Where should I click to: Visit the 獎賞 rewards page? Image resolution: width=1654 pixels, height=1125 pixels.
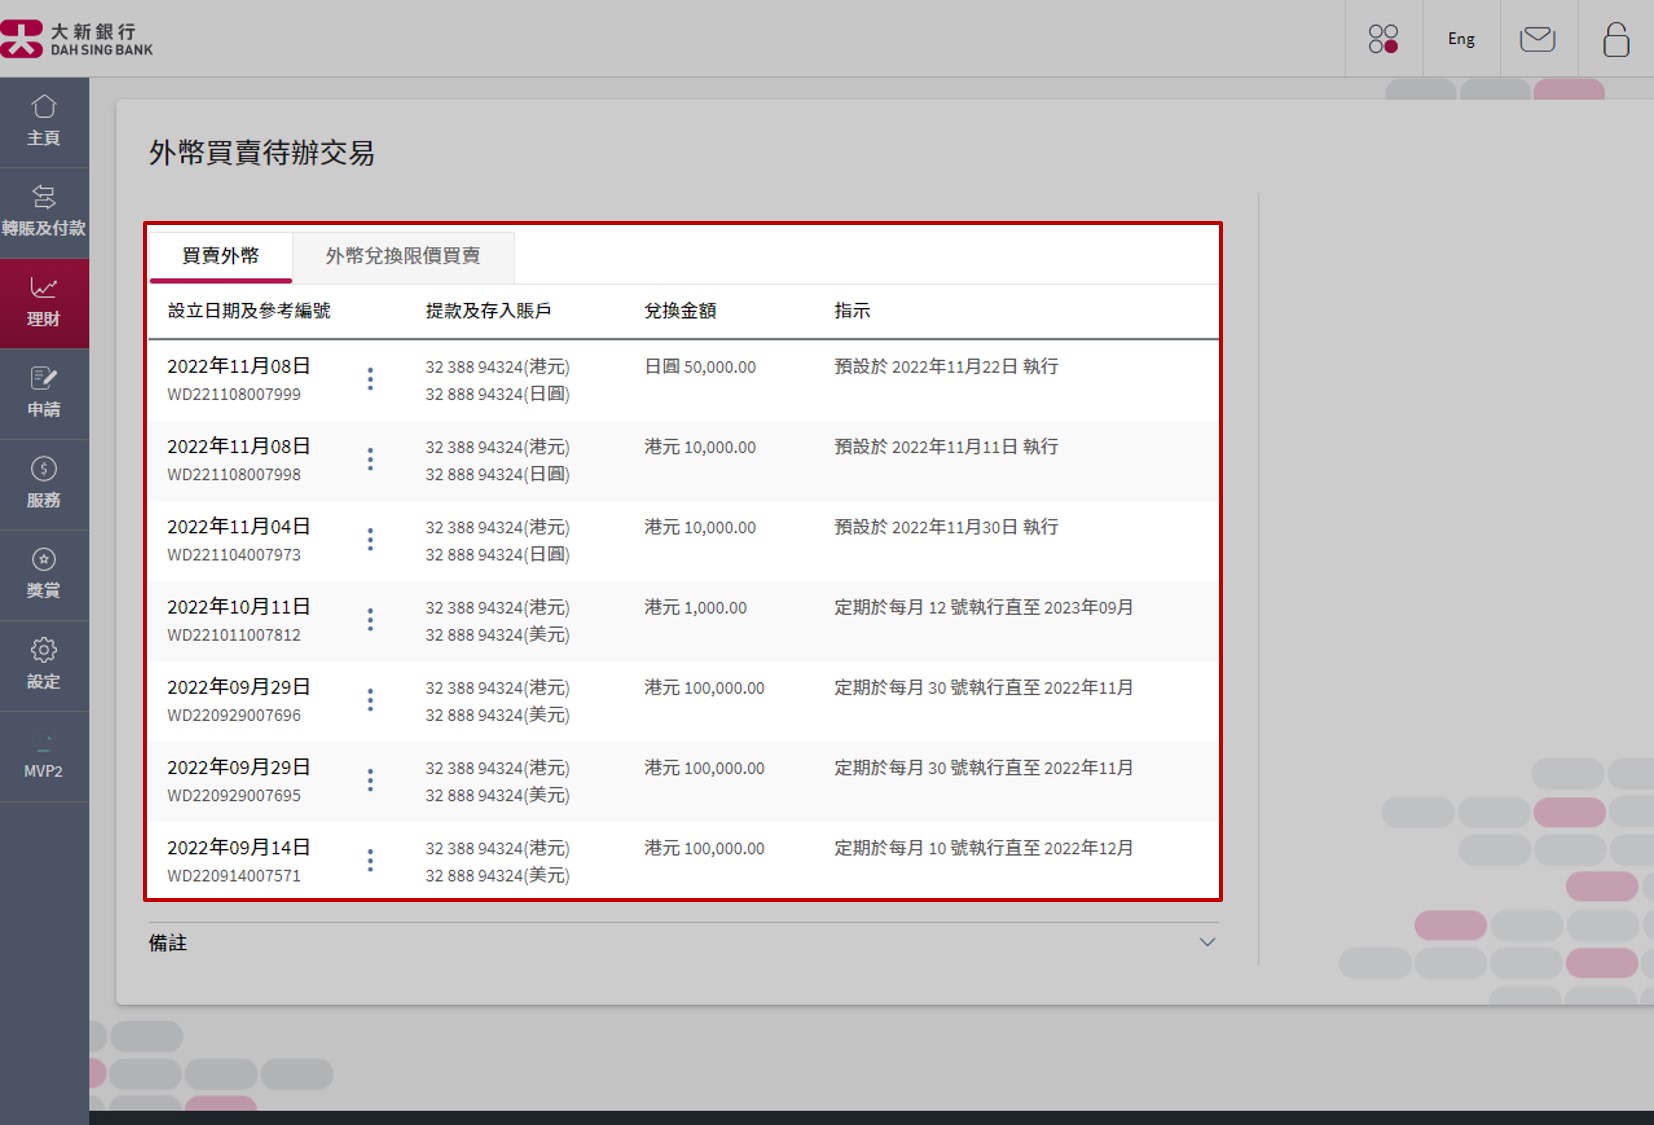pyautogui.click(x=44, y=572)
